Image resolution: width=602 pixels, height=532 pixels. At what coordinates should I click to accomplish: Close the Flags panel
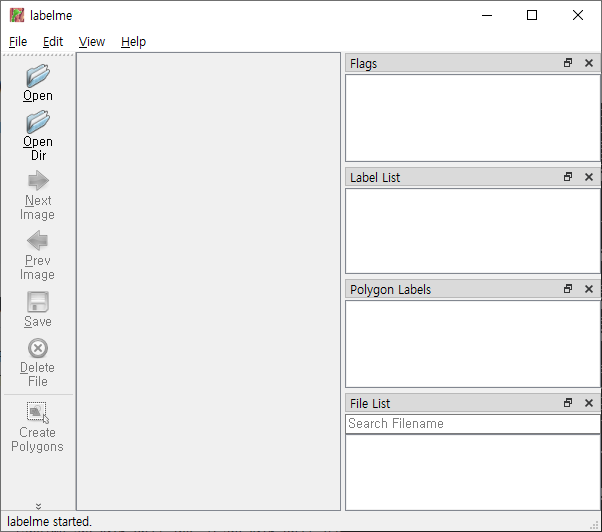589,63
